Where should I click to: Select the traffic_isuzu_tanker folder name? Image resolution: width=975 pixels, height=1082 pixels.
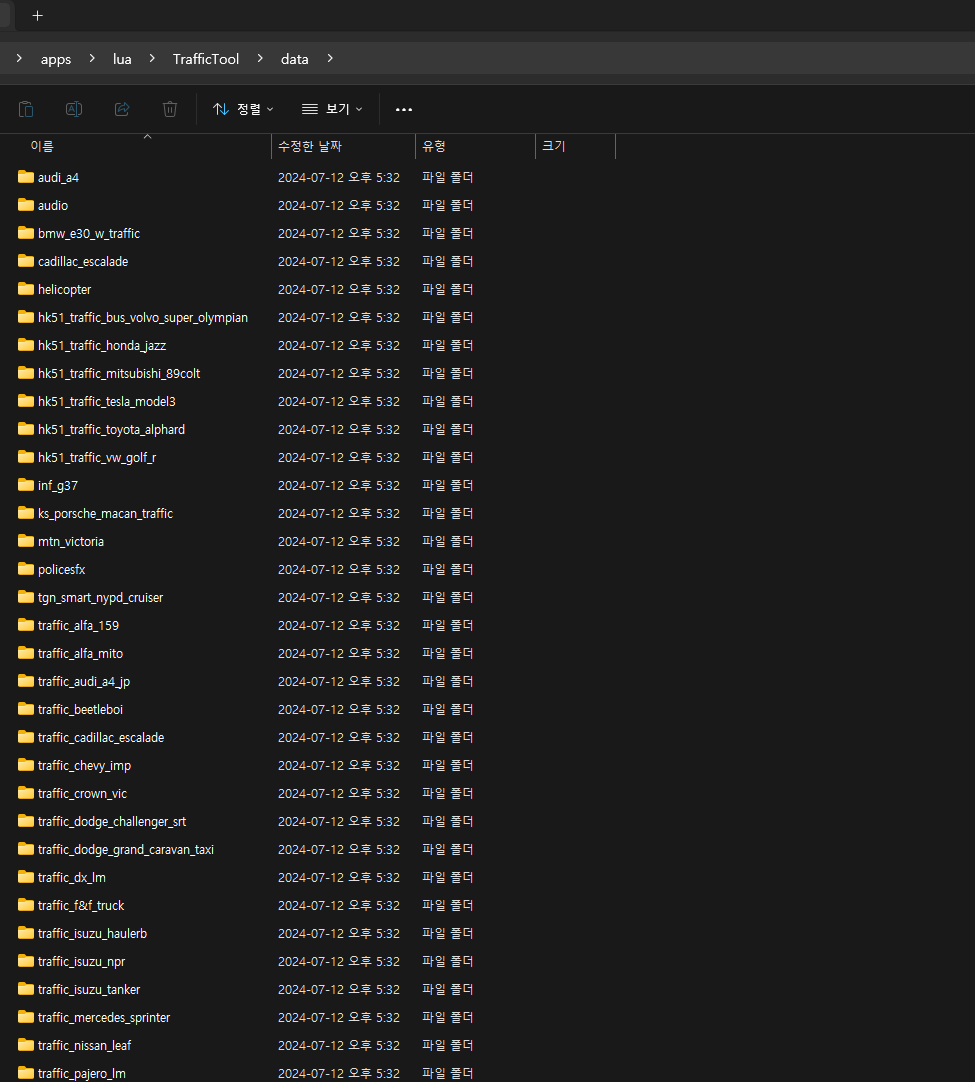click(89, 990)
